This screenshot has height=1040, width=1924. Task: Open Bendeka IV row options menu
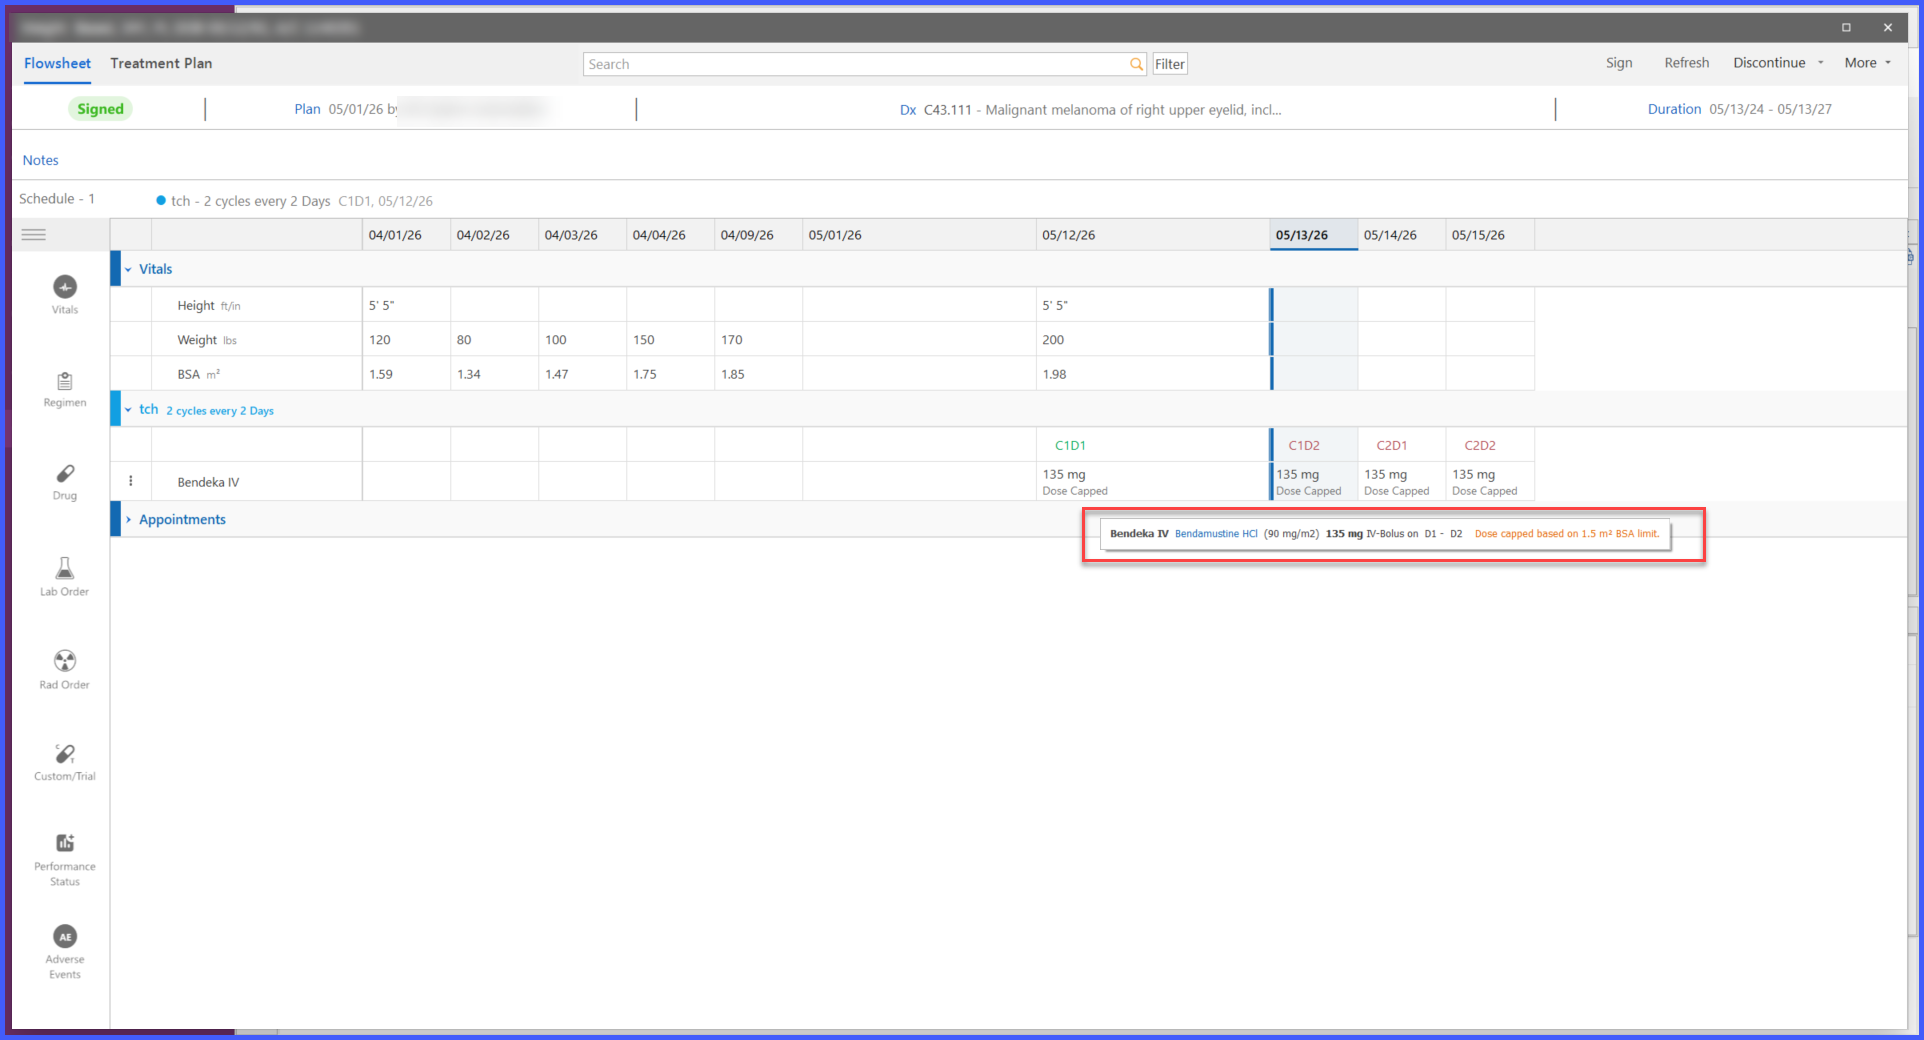point(131,481)
